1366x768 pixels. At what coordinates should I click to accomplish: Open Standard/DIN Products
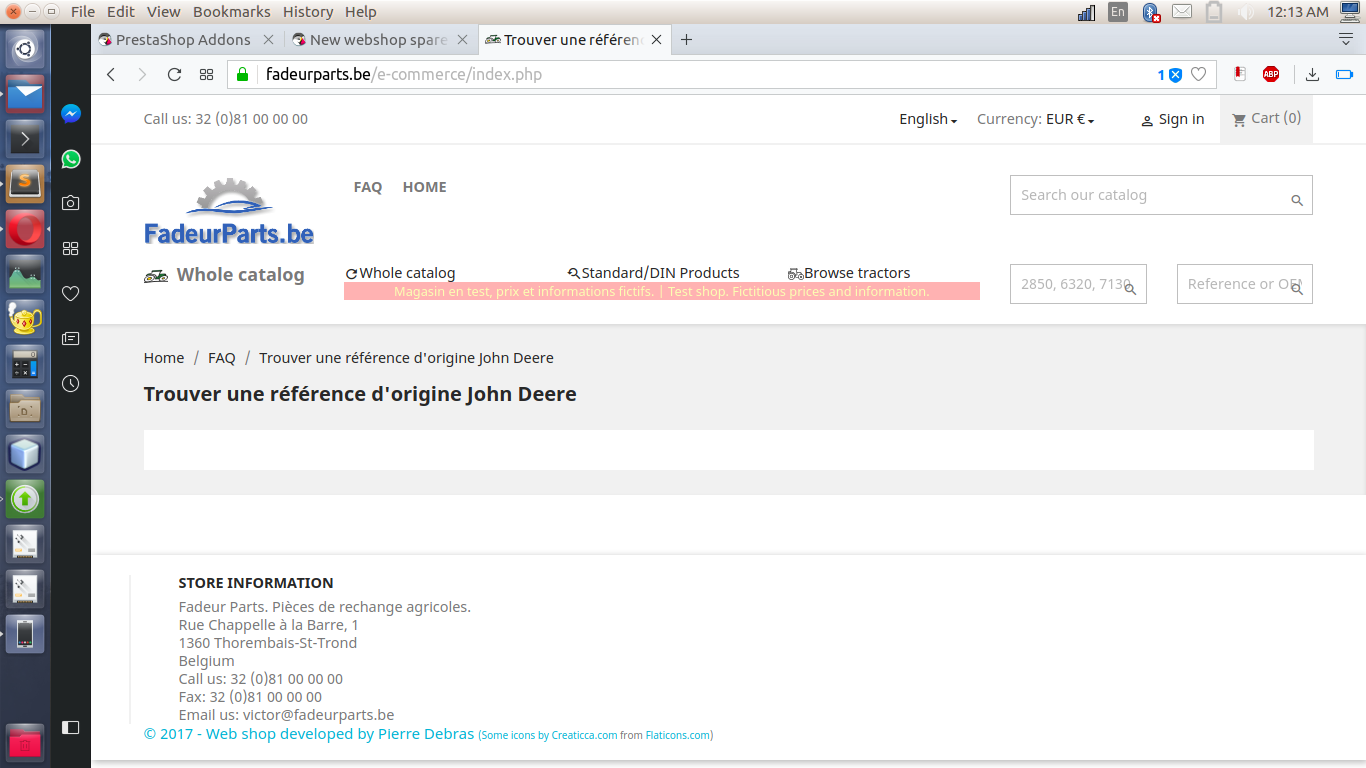pos(654,273)
